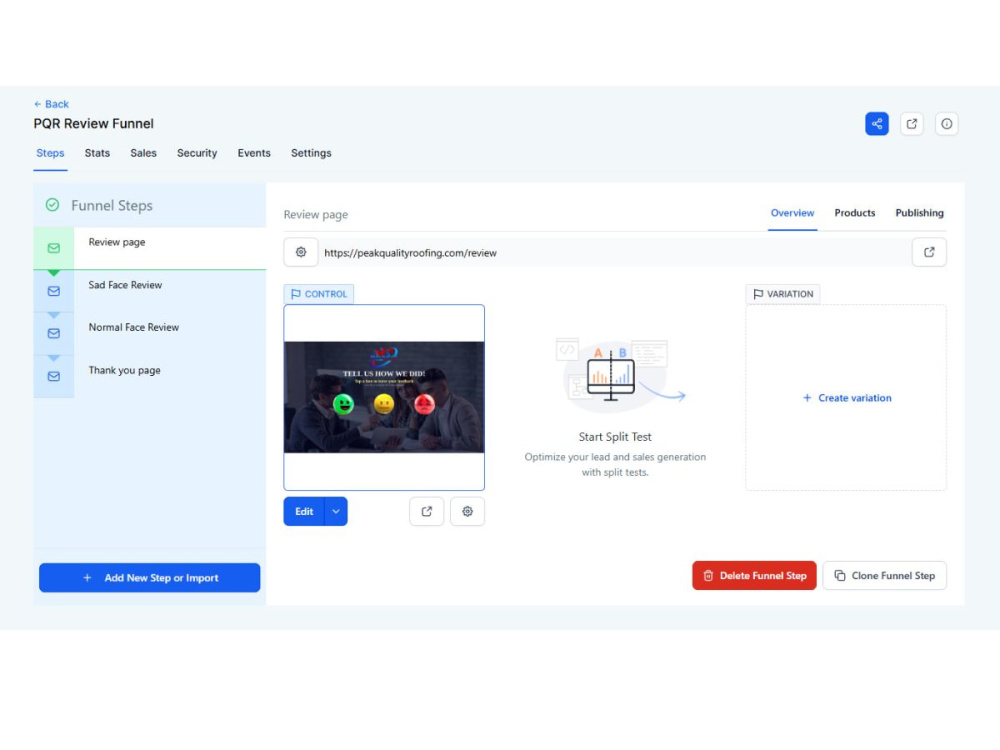The height and width of the screenshot is (750, 1000).
Task: Expand the Edit dropdown arrow
Action: coord(336,511)
